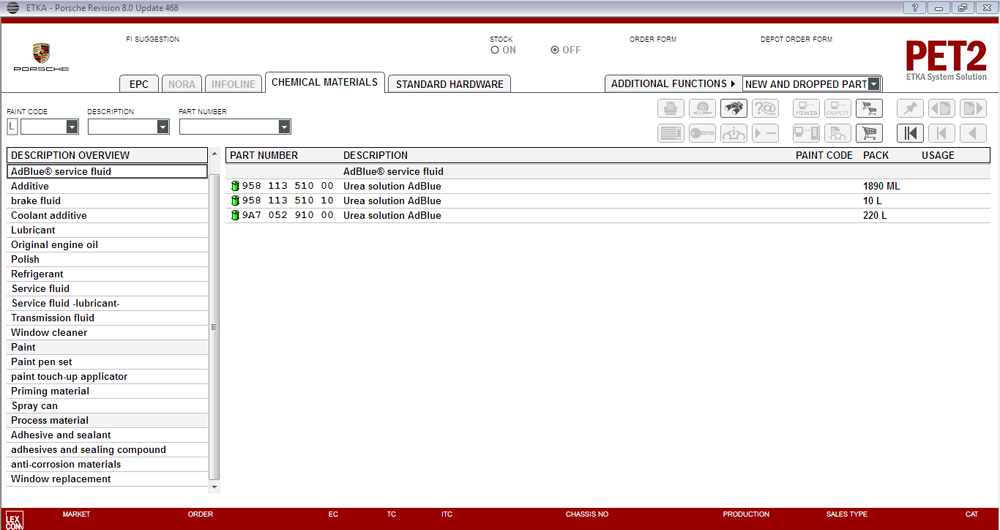
Task: Select the CHEMICAL MATERIALS tab
Action: pos(325,82)
